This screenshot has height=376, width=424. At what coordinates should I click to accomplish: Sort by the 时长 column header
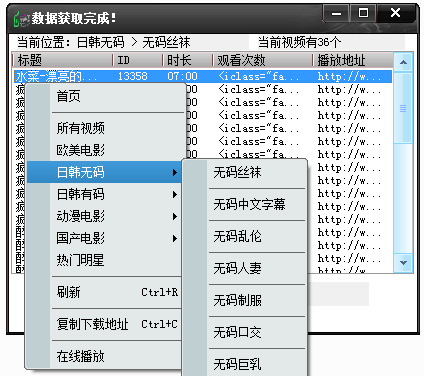[x=187, y=60]
